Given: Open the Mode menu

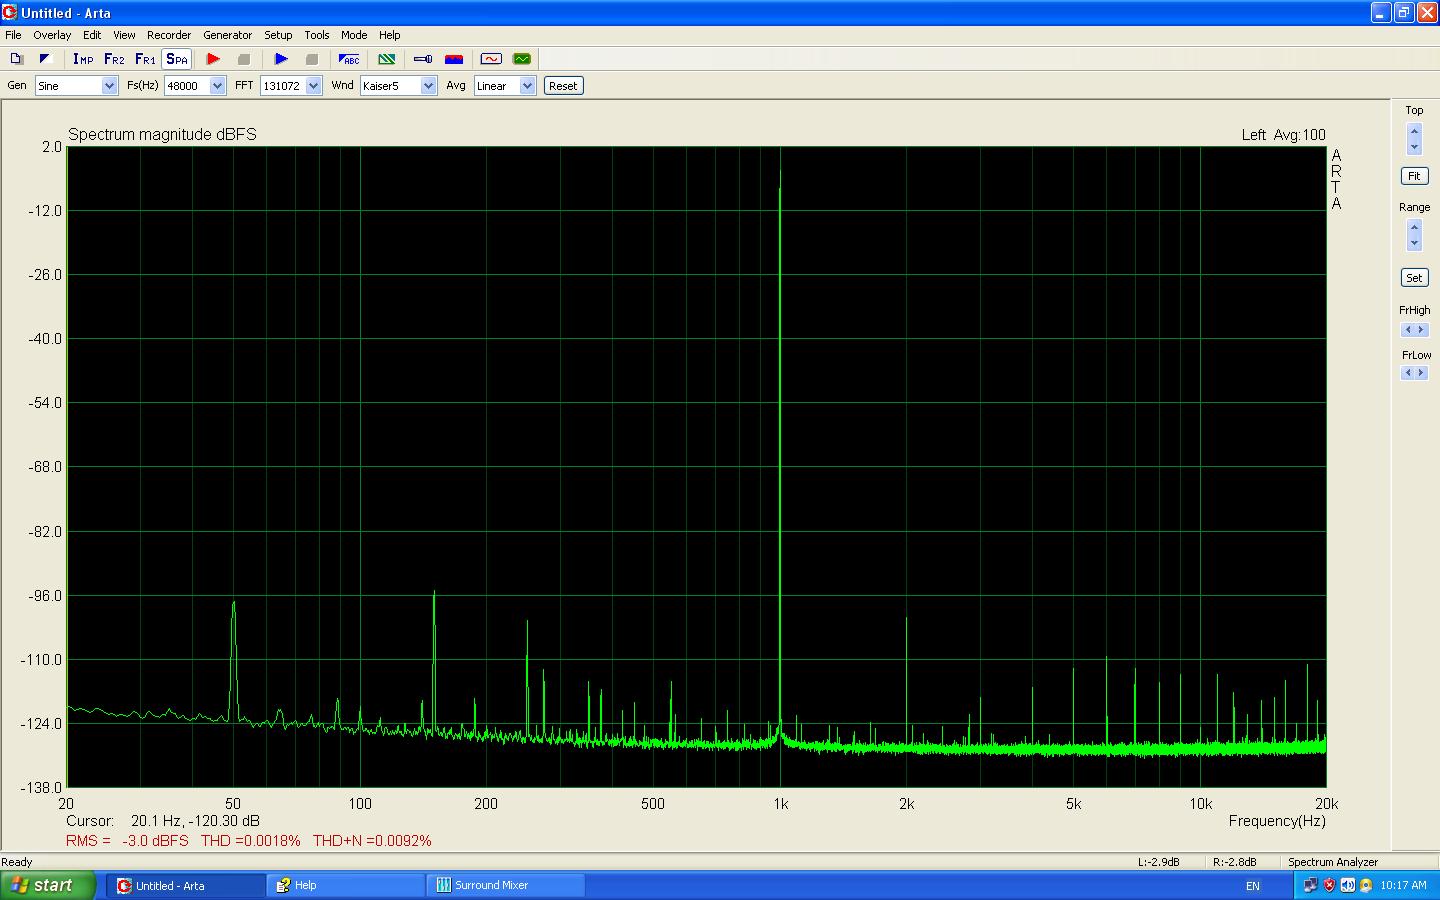Looking at the screenshot, I should pos(354,35).
